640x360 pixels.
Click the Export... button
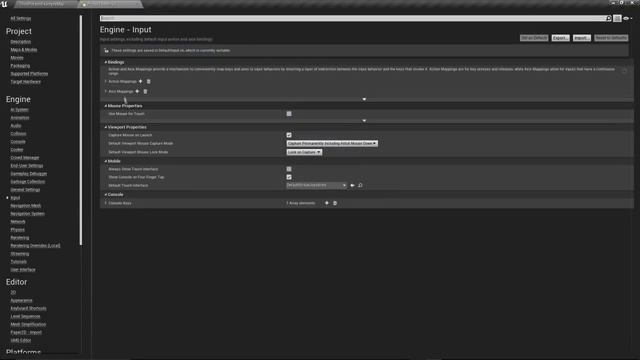point(560,38)
